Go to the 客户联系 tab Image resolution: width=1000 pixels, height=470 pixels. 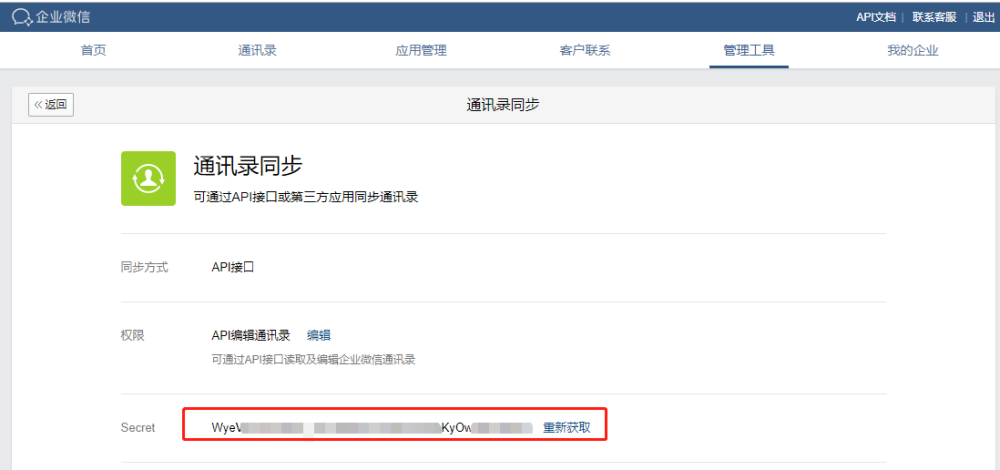(x=585, y=51)
